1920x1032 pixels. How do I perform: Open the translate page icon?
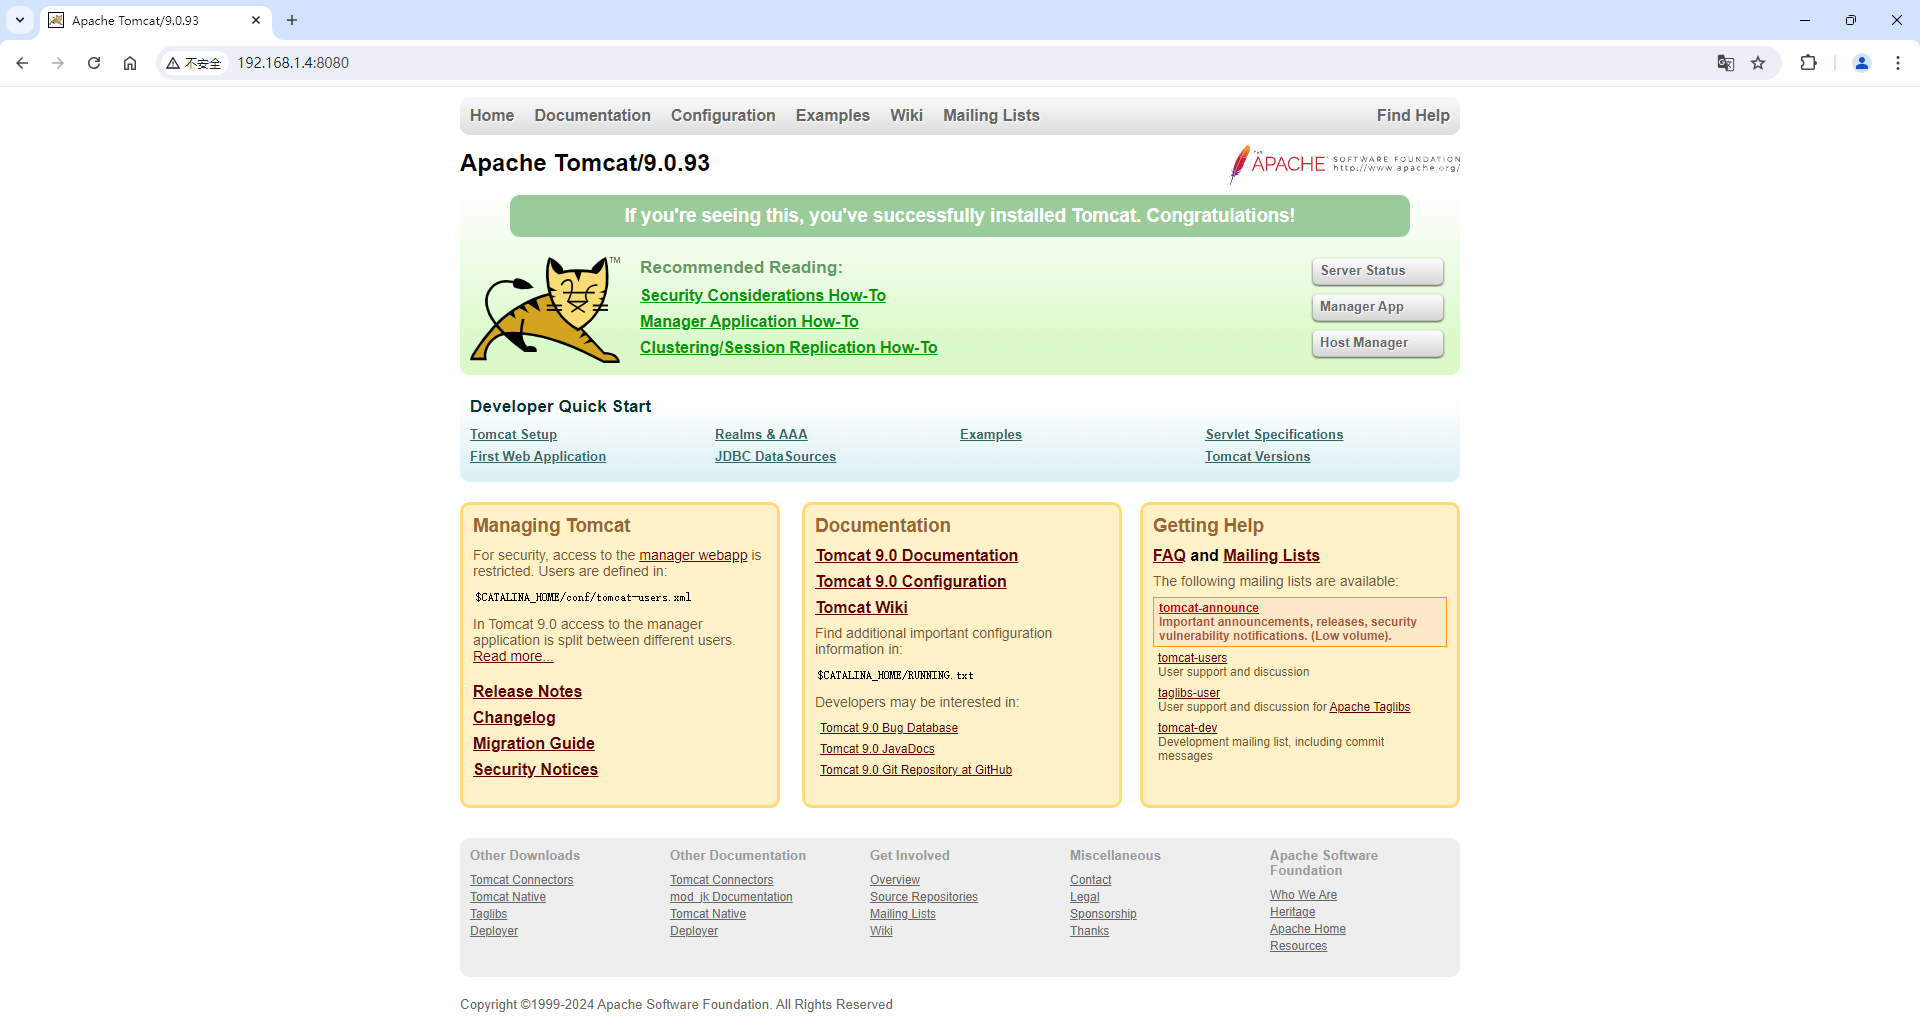click(1726, 63)
